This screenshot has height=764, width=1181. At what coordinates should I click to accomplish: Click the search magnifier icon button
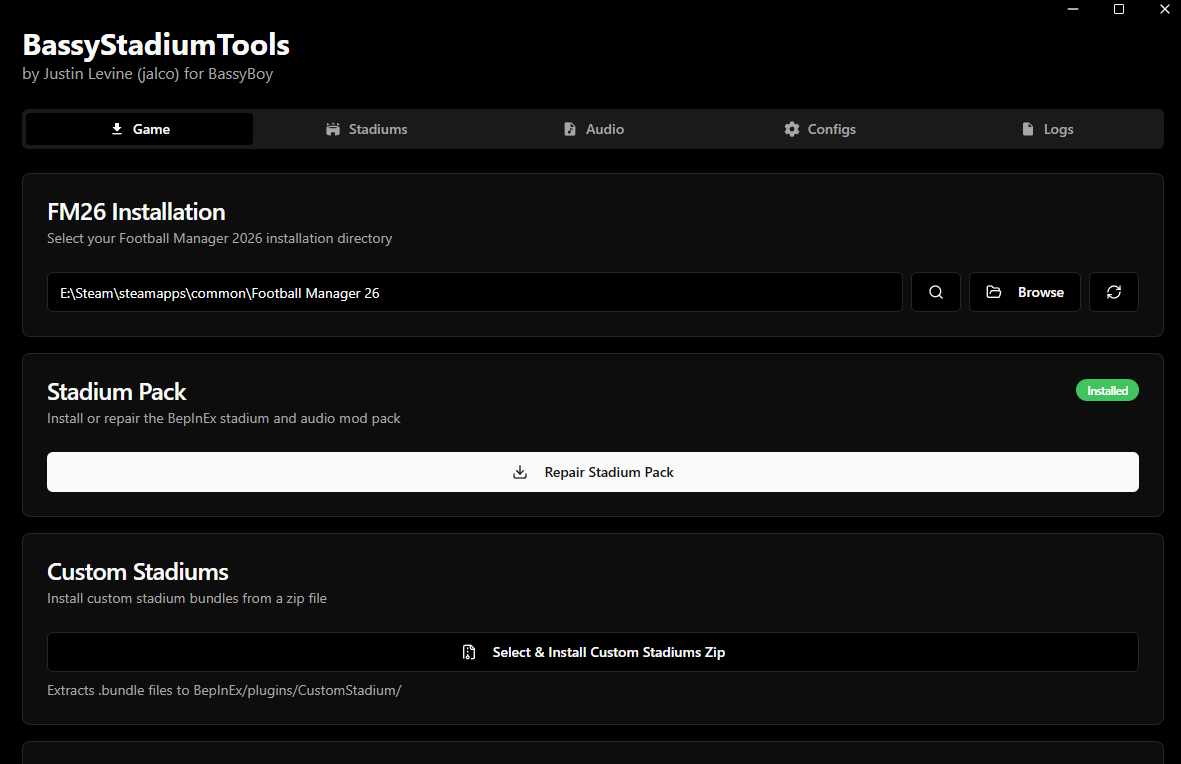pos(935,292)
